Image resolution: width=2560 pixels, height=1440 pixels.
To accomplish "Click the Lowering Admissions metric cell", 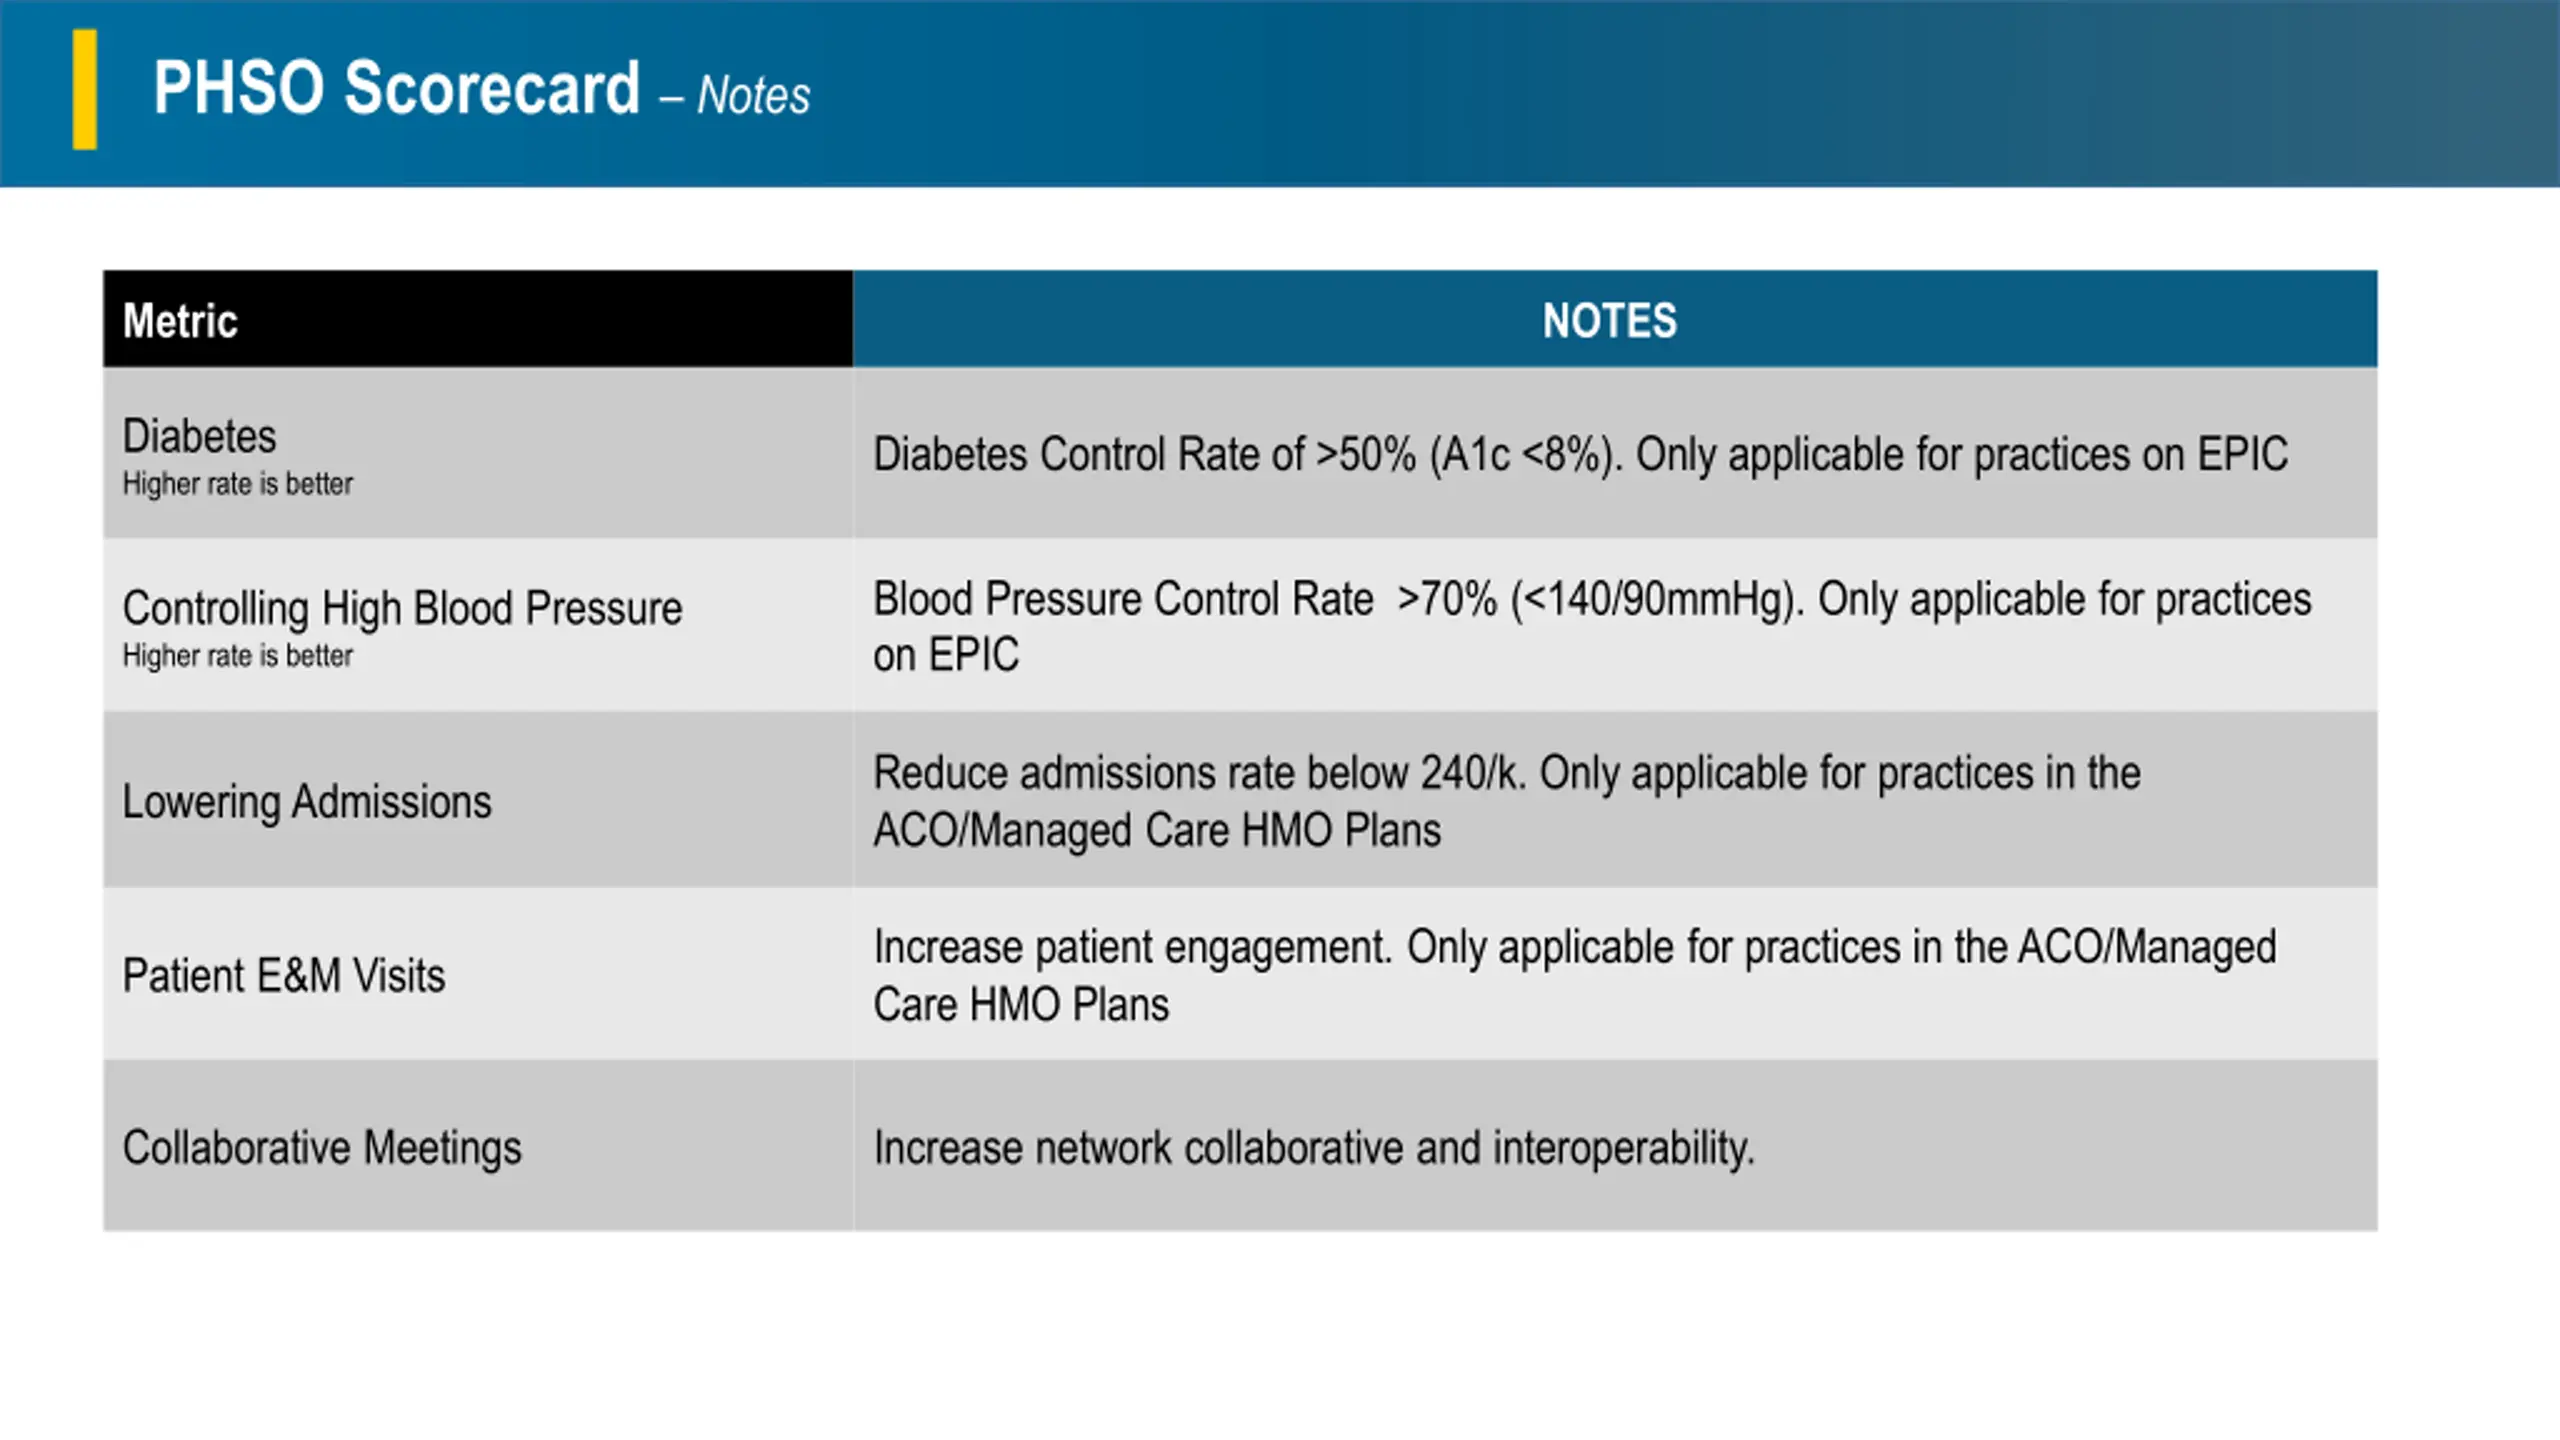I will (x=478, y=799).
